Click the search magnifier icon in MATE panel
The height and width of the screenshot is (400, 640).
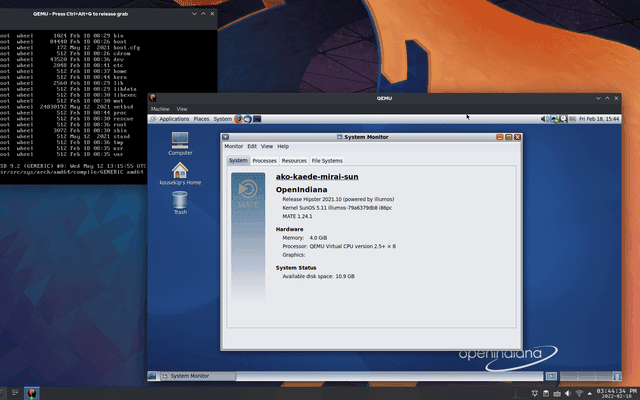[563, 119]
